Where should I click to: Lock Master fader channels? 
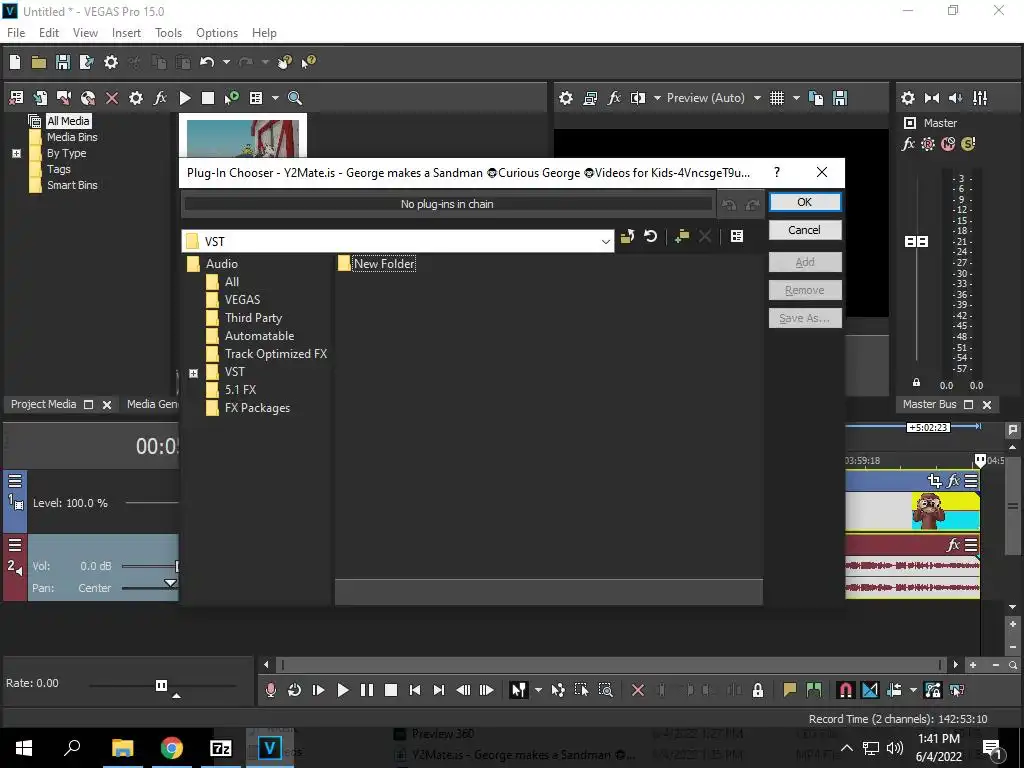point(916,382)
